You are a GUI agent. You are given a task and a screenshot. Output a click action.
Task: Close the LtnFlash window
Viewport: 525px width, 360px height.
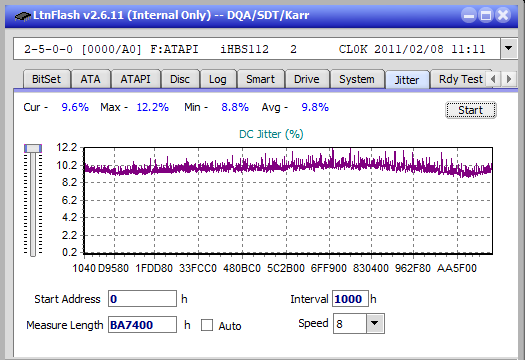tap(503, 15)
